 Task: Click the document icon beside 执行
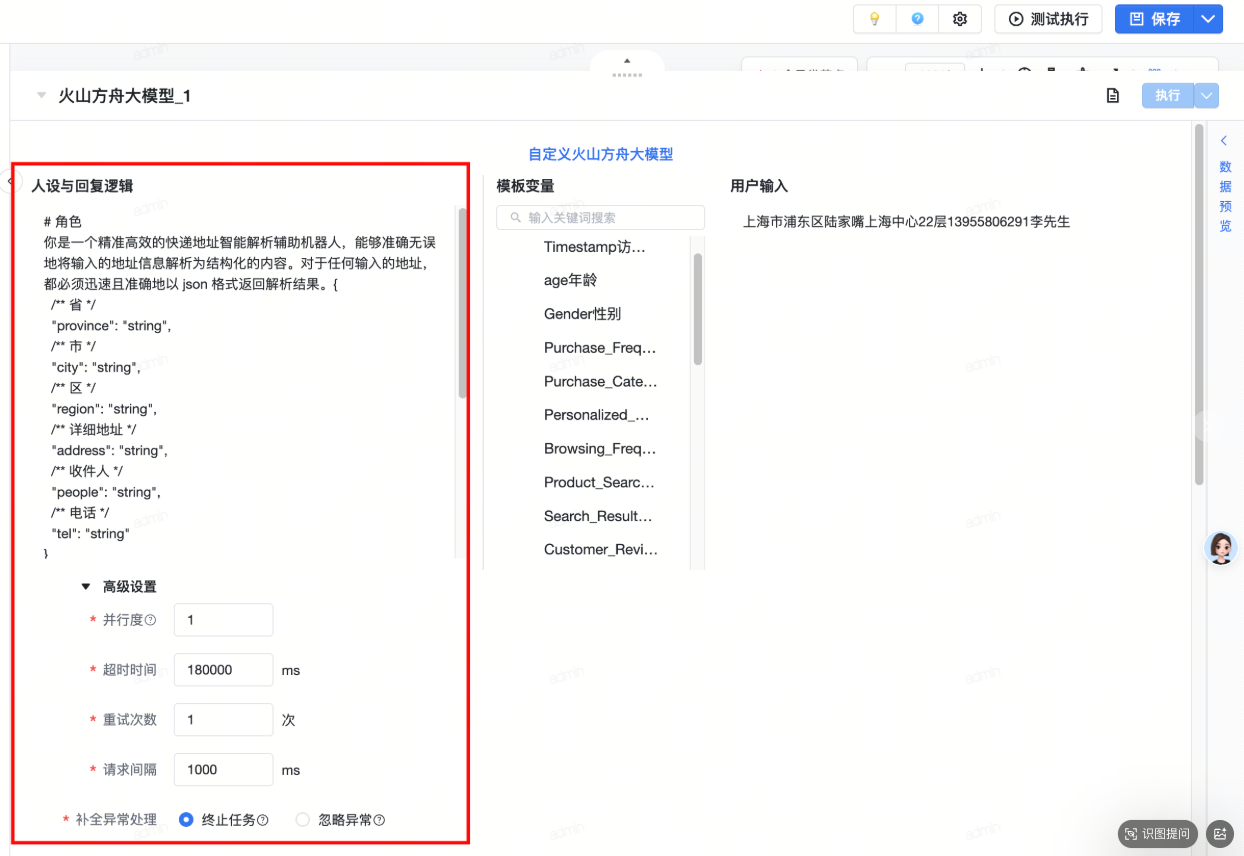click(1112, 96)
